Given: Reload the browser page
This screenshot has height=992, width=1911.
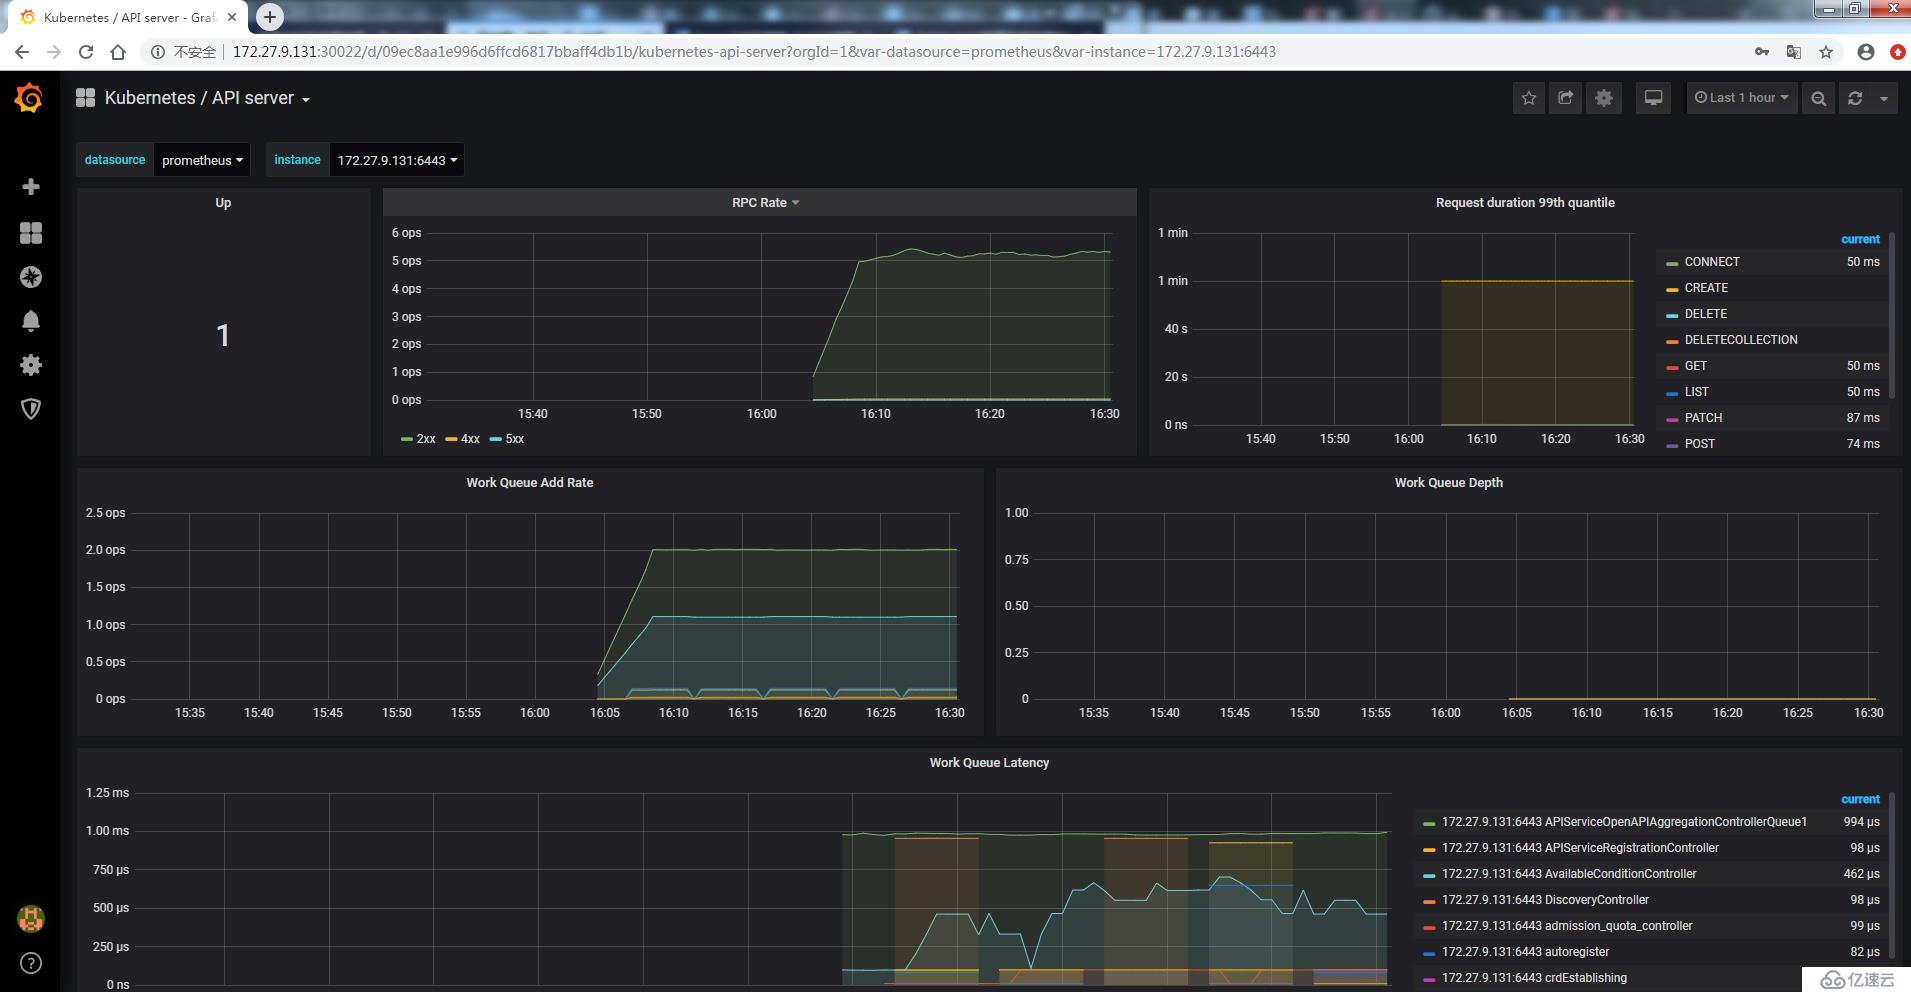Looking at the screenshot, I should point(86,52).
